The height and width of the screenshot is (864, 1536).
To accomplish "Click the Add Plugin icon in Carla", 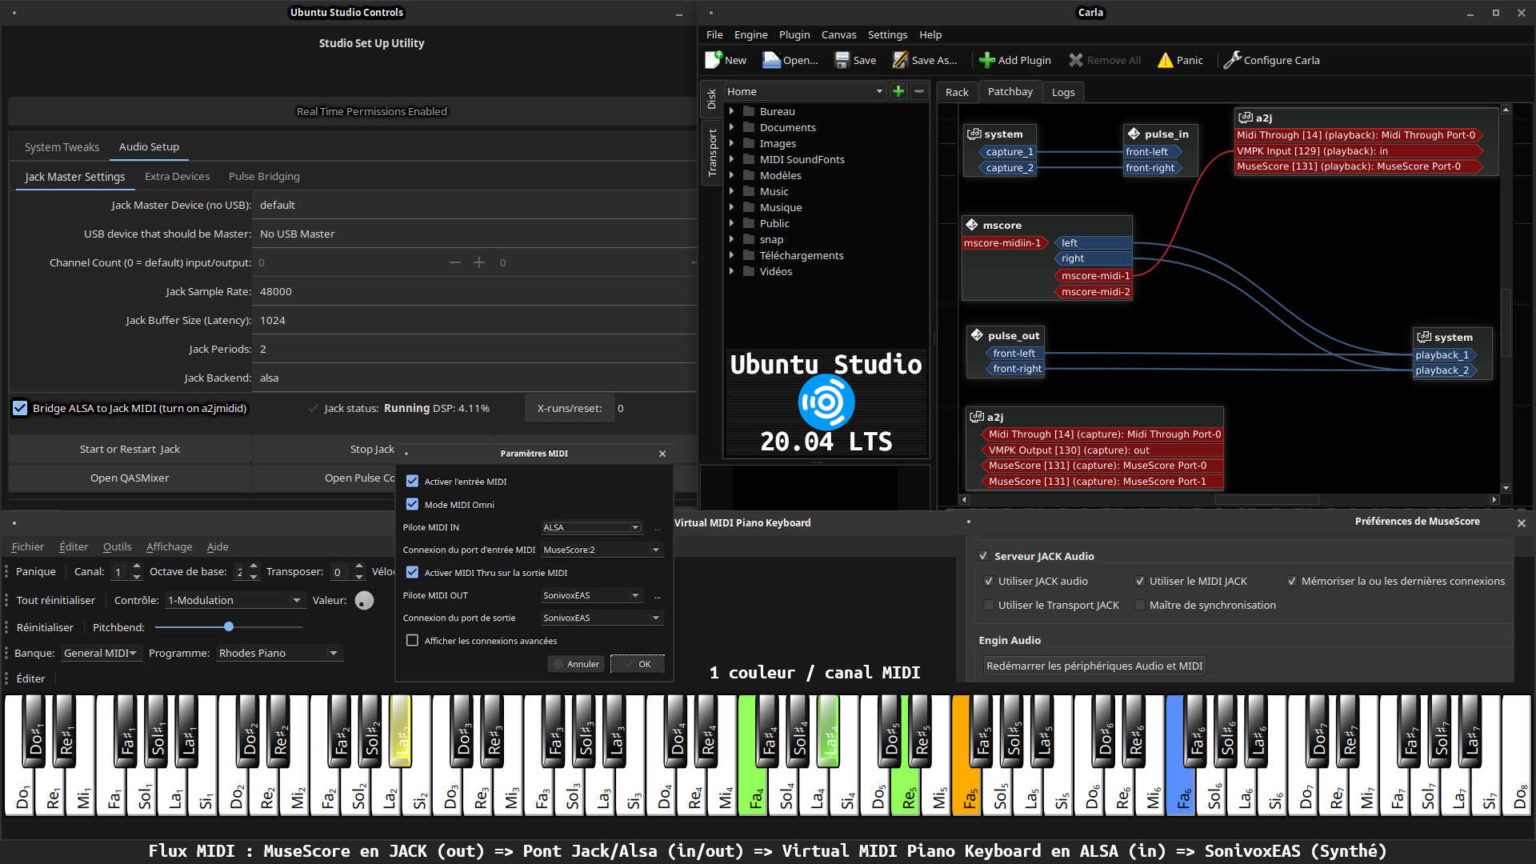I will tap(988, 60).
